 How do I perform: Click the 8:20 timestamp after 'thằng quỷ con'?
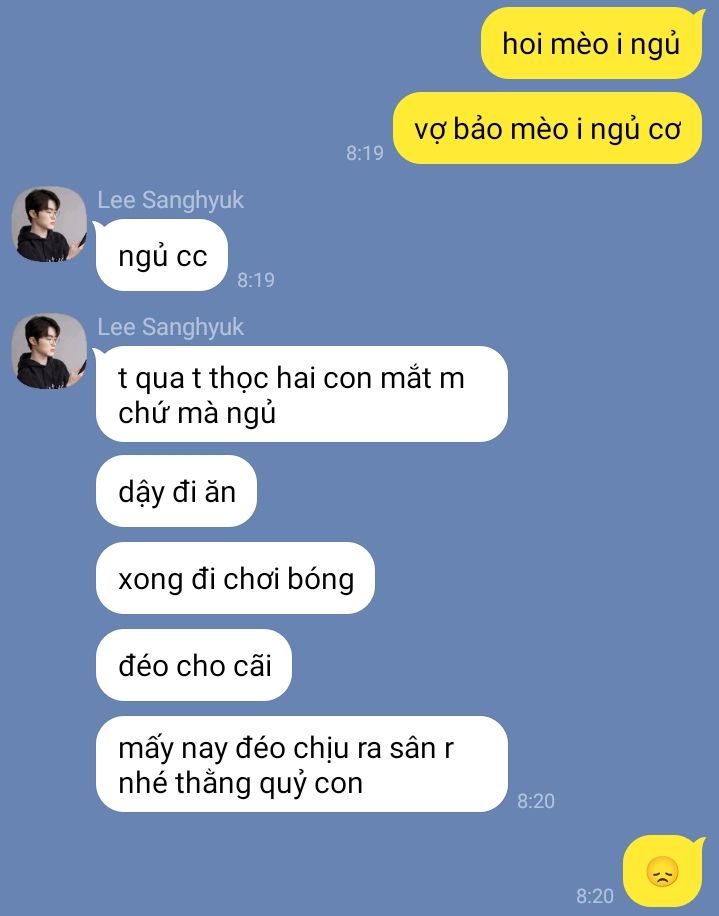pyautogui.click(x=536, y=801)
